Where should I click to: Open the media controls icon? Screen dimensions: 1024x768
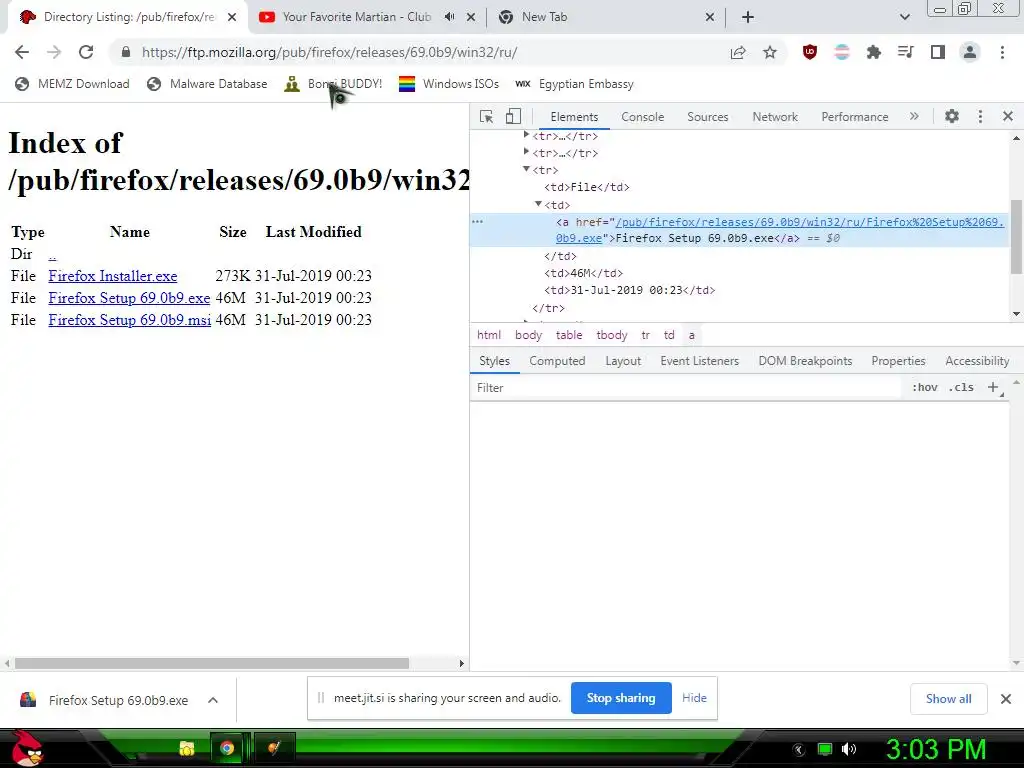[x=905, y=52]
